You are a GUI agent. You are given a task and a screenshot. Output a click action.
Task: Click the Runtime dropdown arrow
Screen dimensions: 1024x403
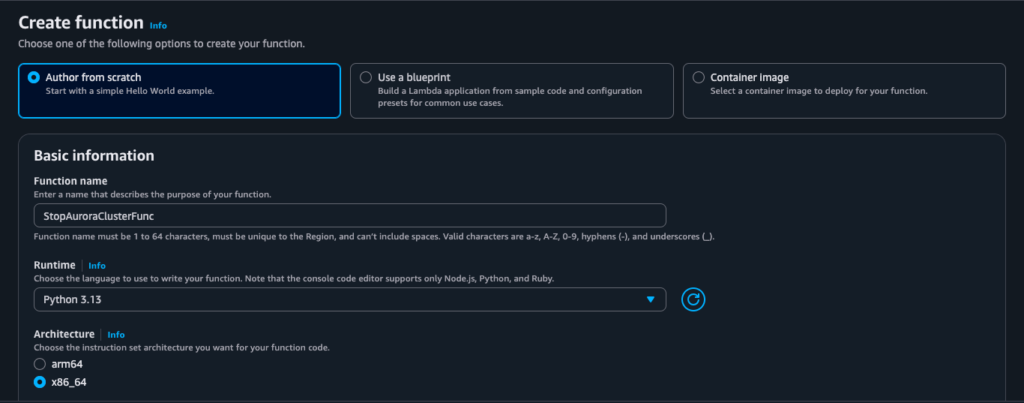(650, 299)
